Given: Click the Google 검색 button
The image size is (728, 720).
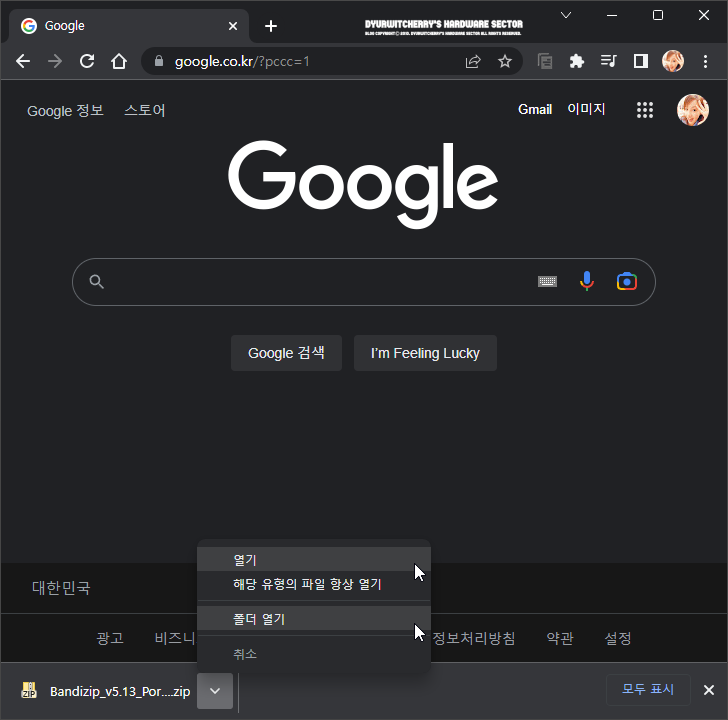Looking at the screenshot, I should click(x=286, y=353).
